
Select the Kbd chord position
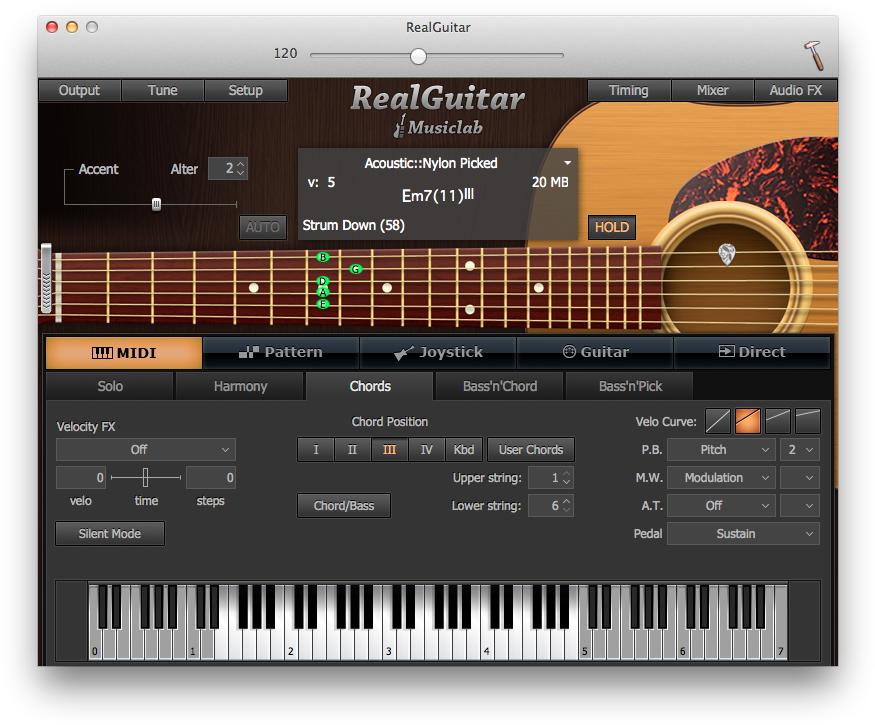point(464,450)
